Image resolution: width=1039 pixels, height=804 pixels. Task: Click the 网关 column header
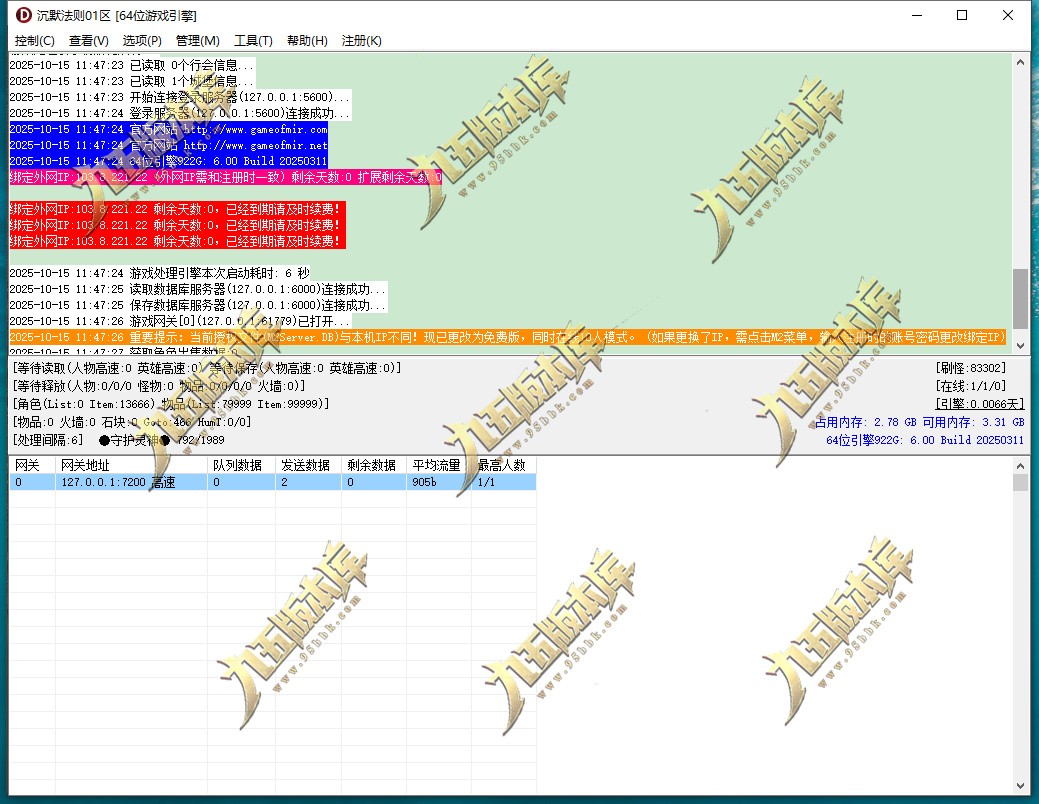[x=32, y=465]
